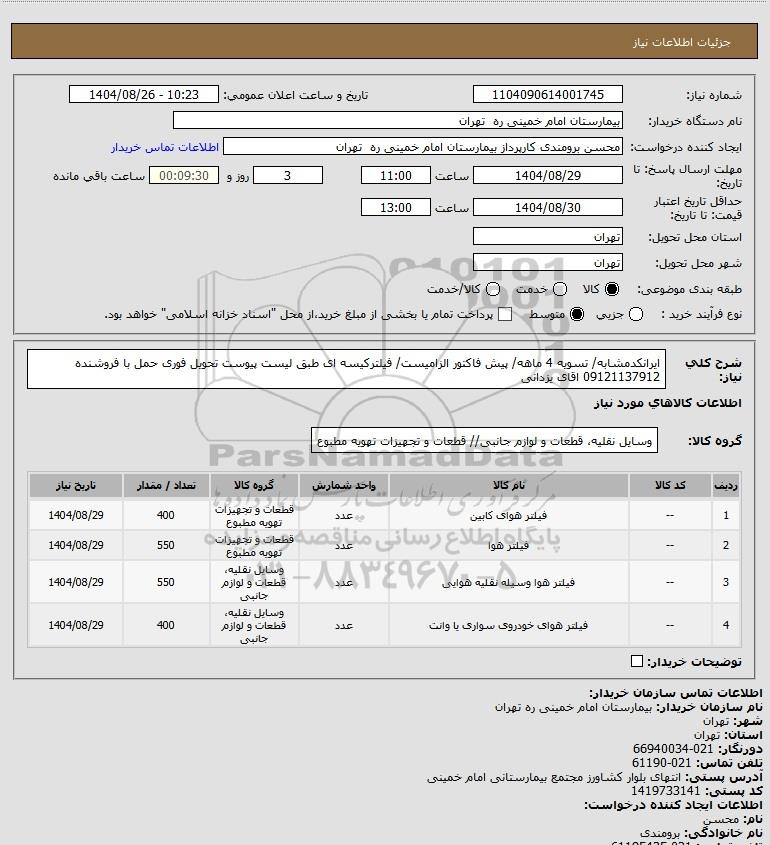Choose the متوسط purchase type radio
This screenshot has height=845, width=770.
[577, 314]
